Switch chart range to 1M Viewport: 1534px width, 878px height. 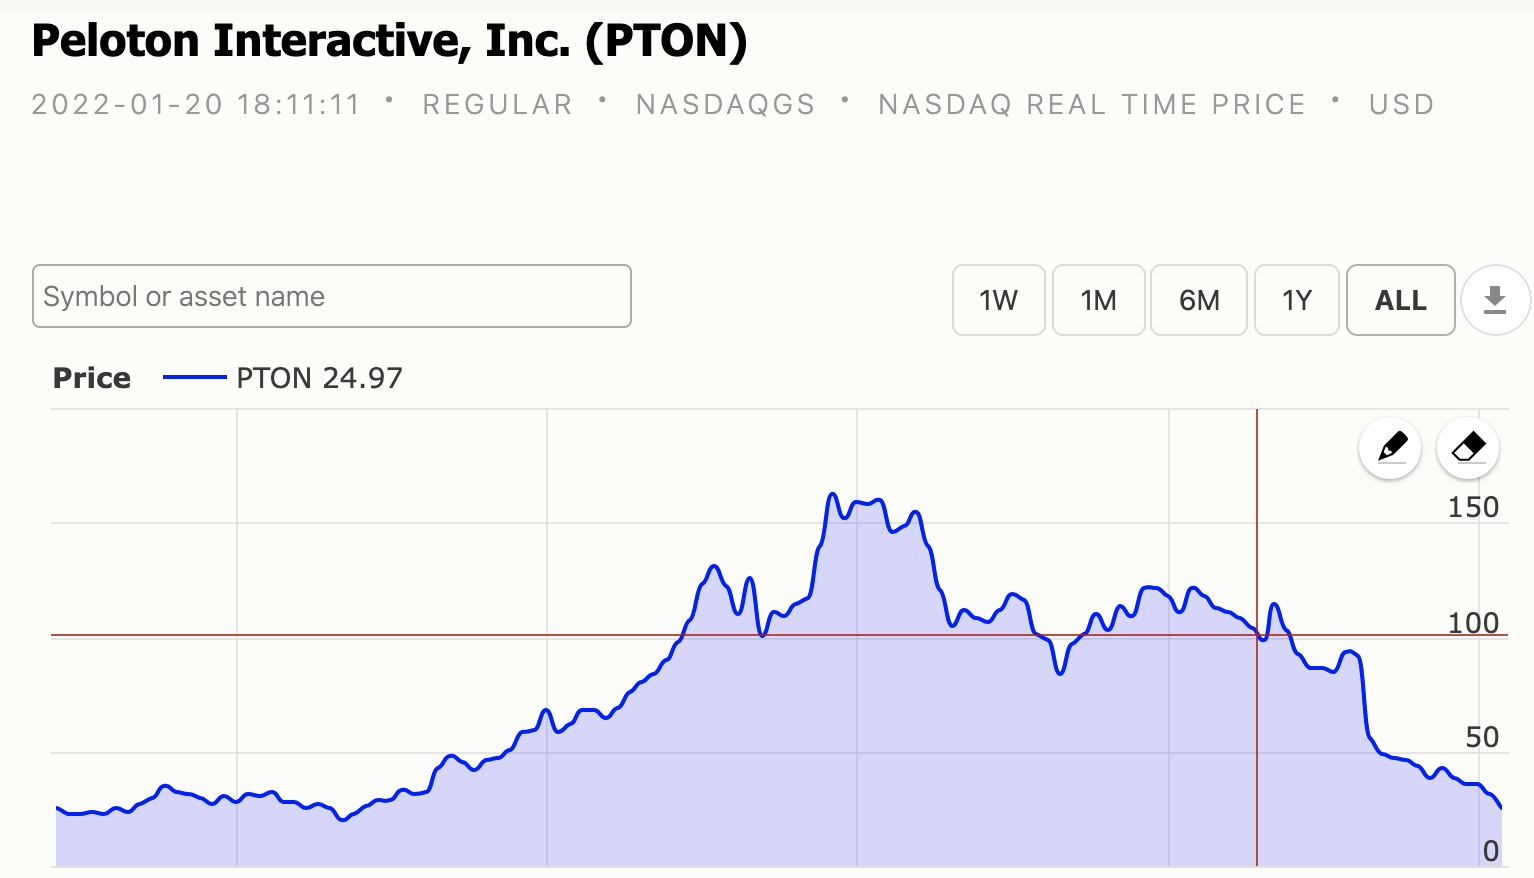[x=1098, y=300]
